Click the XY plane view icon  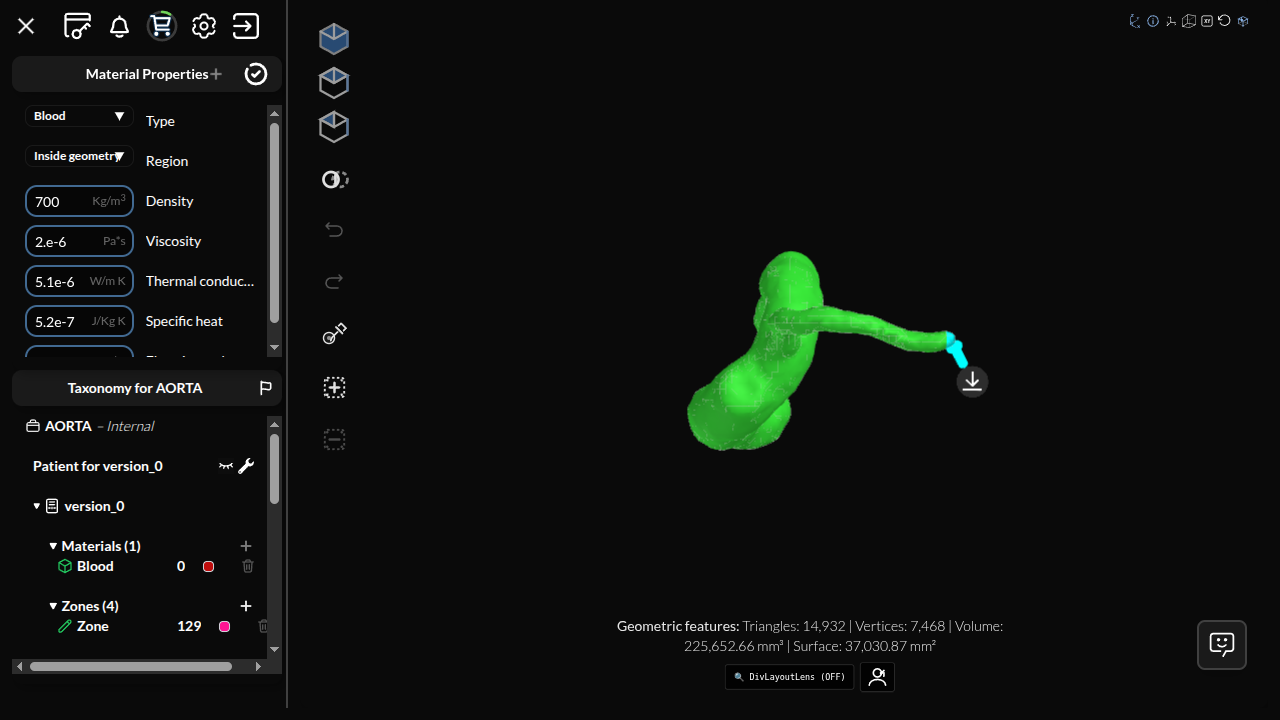pyautogui.click(x=1206, y=20)
